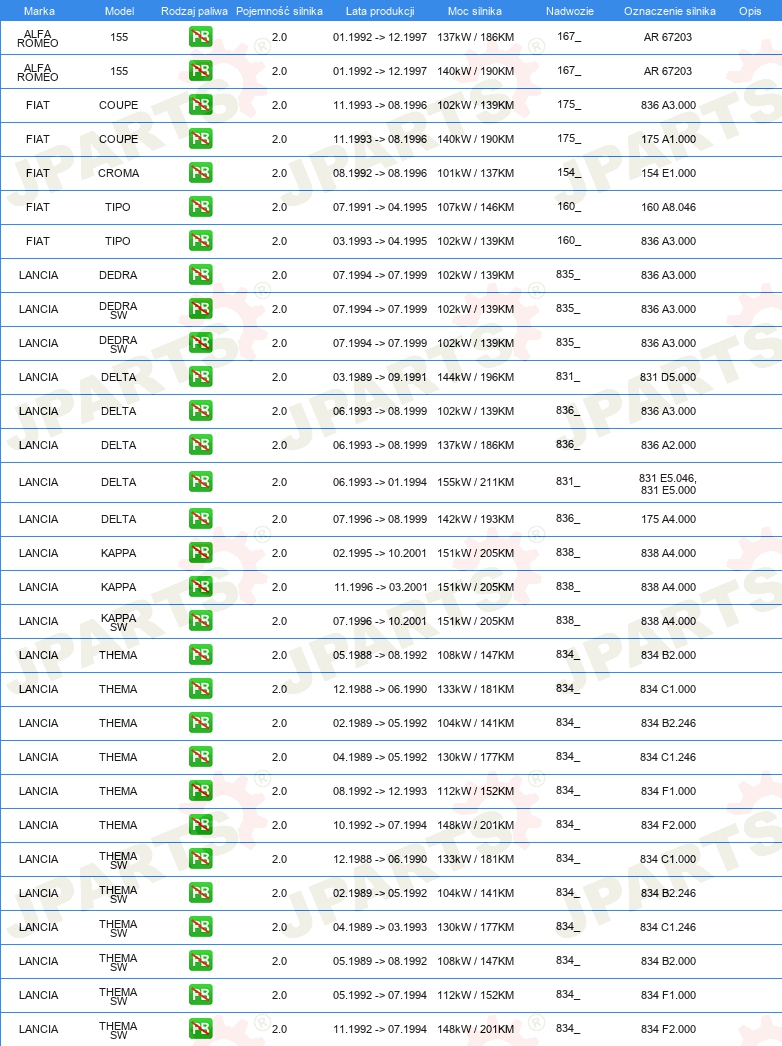Select fuel icon for Fiat Coupe 102kW row
Image resolution: width=782 pixels, height=1046 pixels.
(x=200, y=105)
